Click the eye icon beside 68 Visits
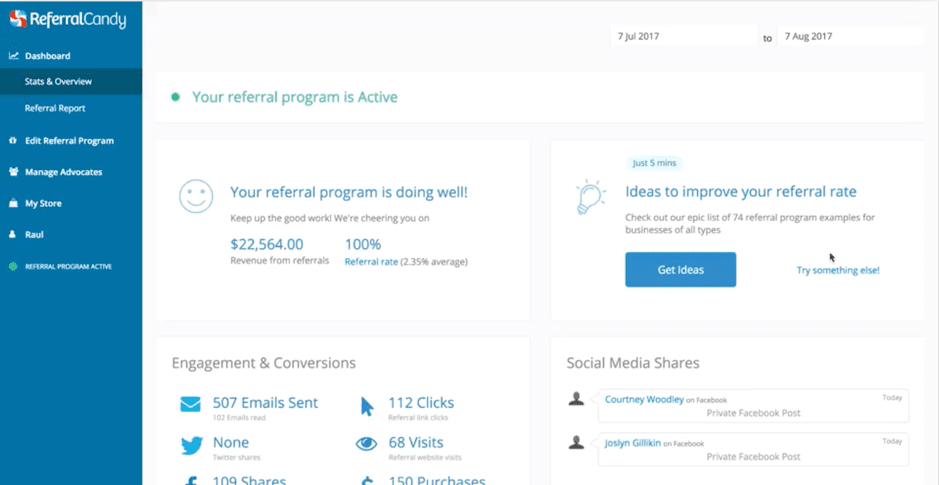This screenshot has width=939, height=485. [x=367, y=445]
